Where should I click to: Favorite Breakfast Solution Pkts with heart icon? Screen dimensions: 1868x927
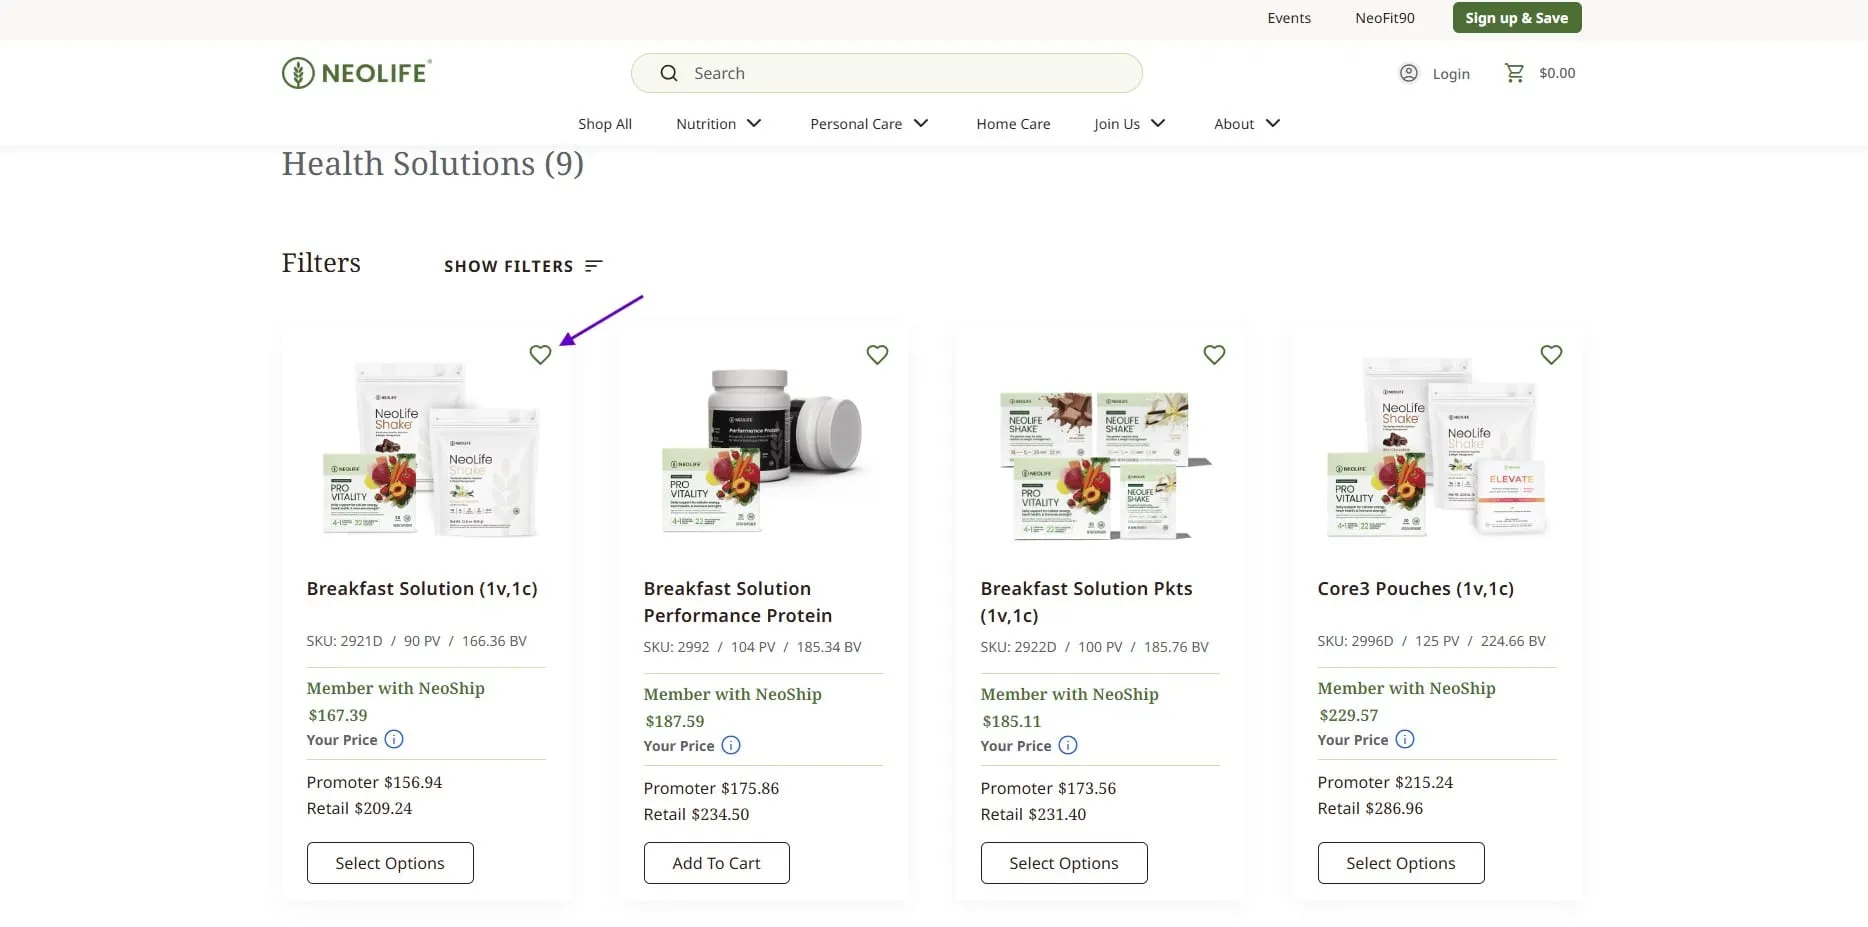(x=1214, y=355)
